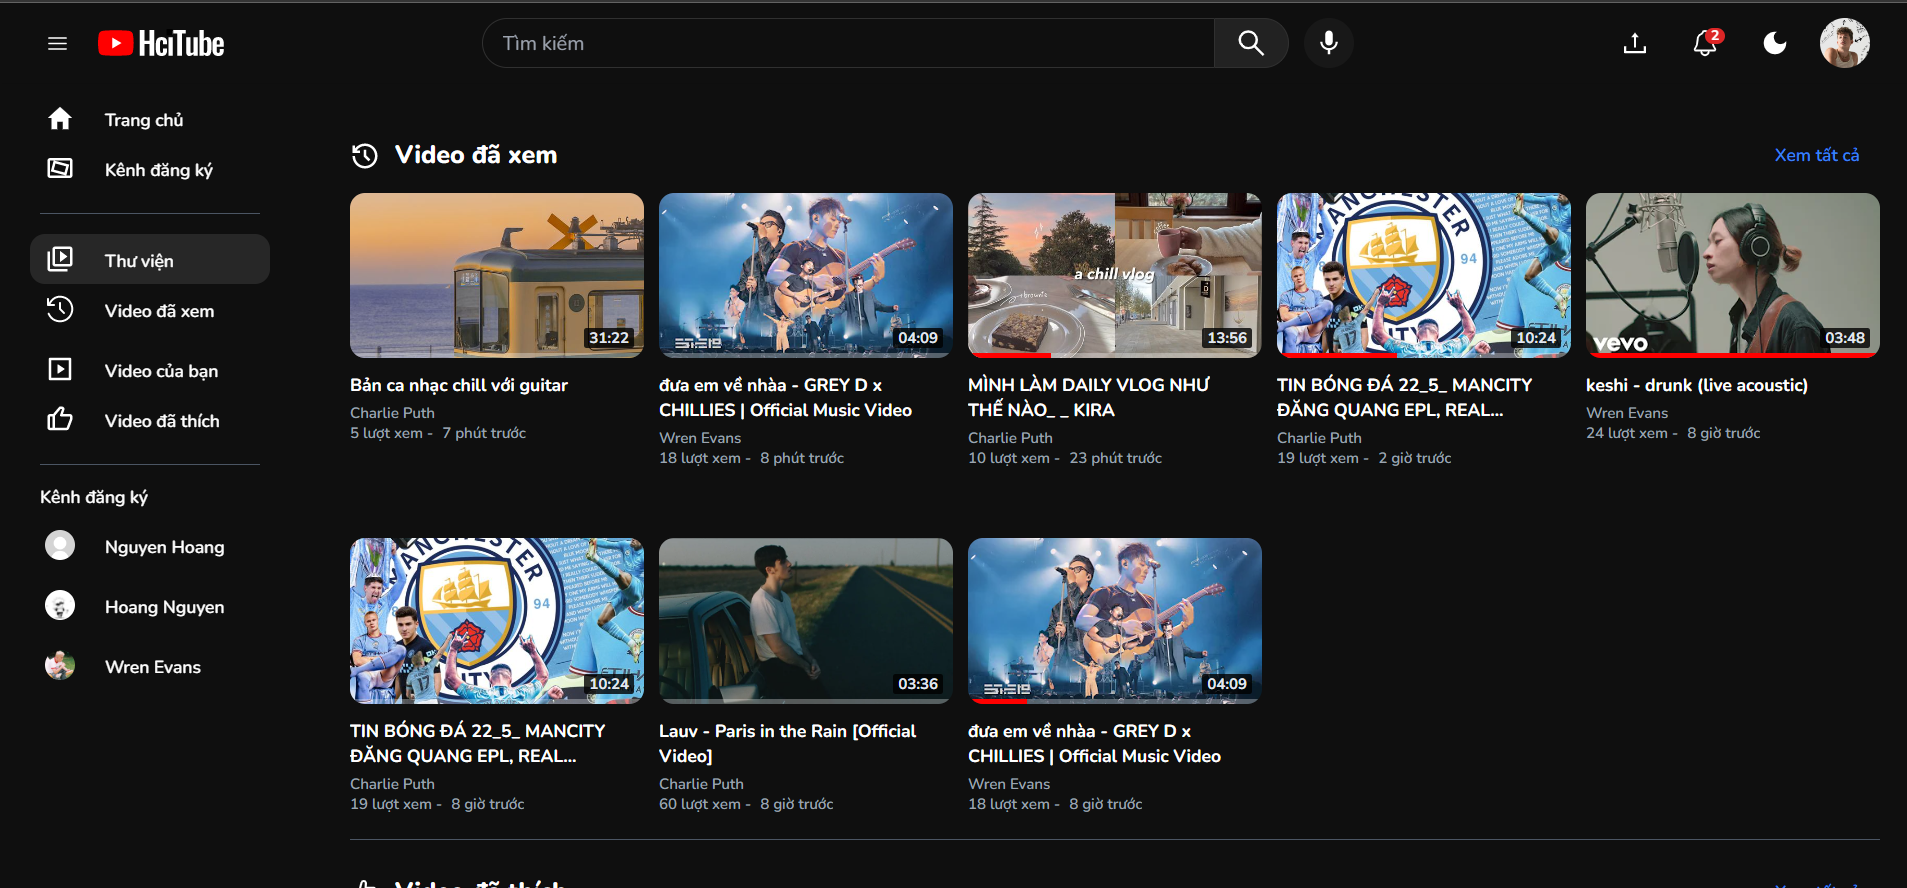Open đưa em về nhàa thumbnail, 8 phút trước
This screenshot has height=888, width=1907.
(806, 275)
